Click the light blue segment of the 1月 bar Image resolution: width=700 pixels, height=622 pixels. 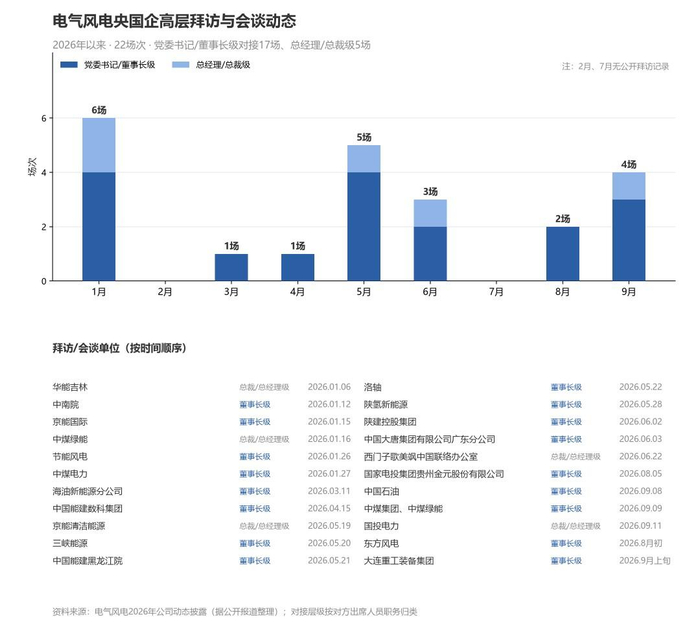[x=99, y=145]
